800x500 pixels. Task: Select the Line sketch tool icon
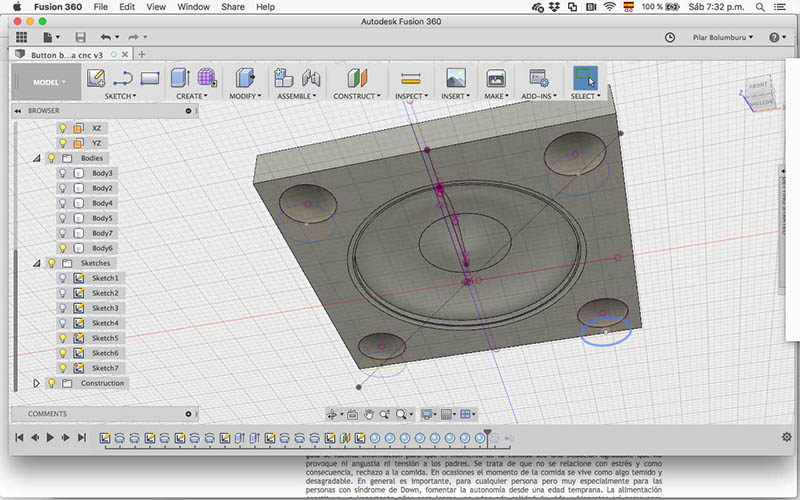tap(123, 78)
